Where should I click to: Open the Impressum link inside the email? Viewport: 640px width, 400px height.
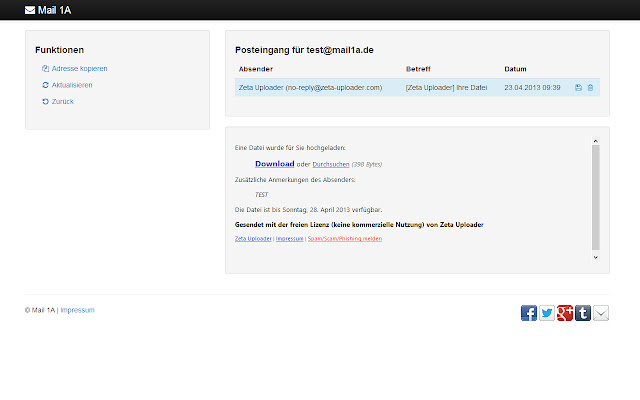pos(289,238)
